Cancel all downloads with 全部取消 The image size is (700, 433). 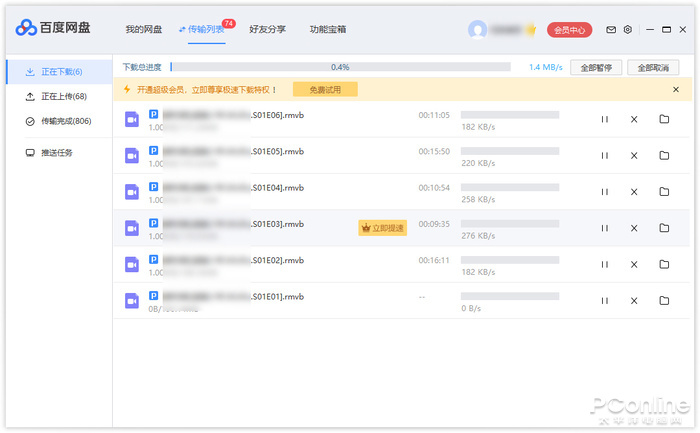(653, 68)
